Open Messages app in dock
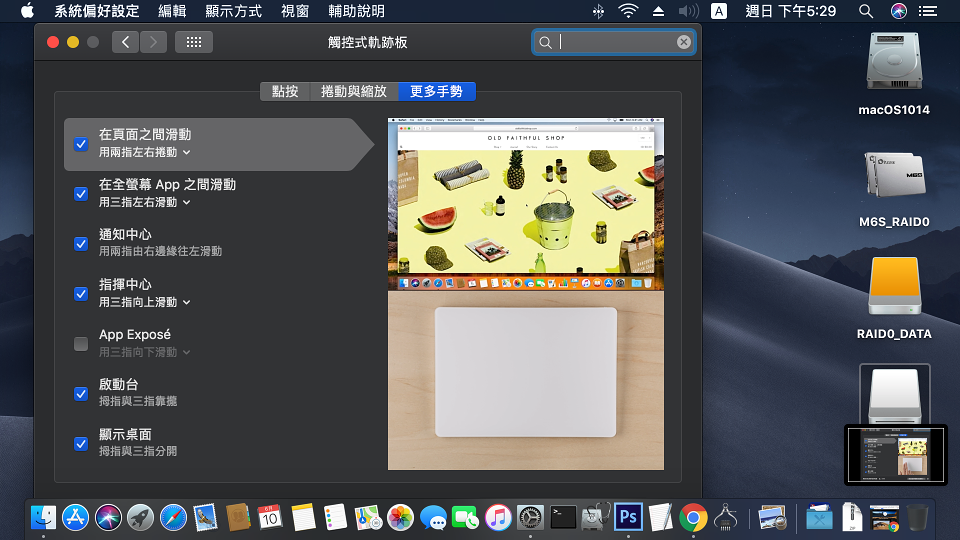 tap(433, 518)
